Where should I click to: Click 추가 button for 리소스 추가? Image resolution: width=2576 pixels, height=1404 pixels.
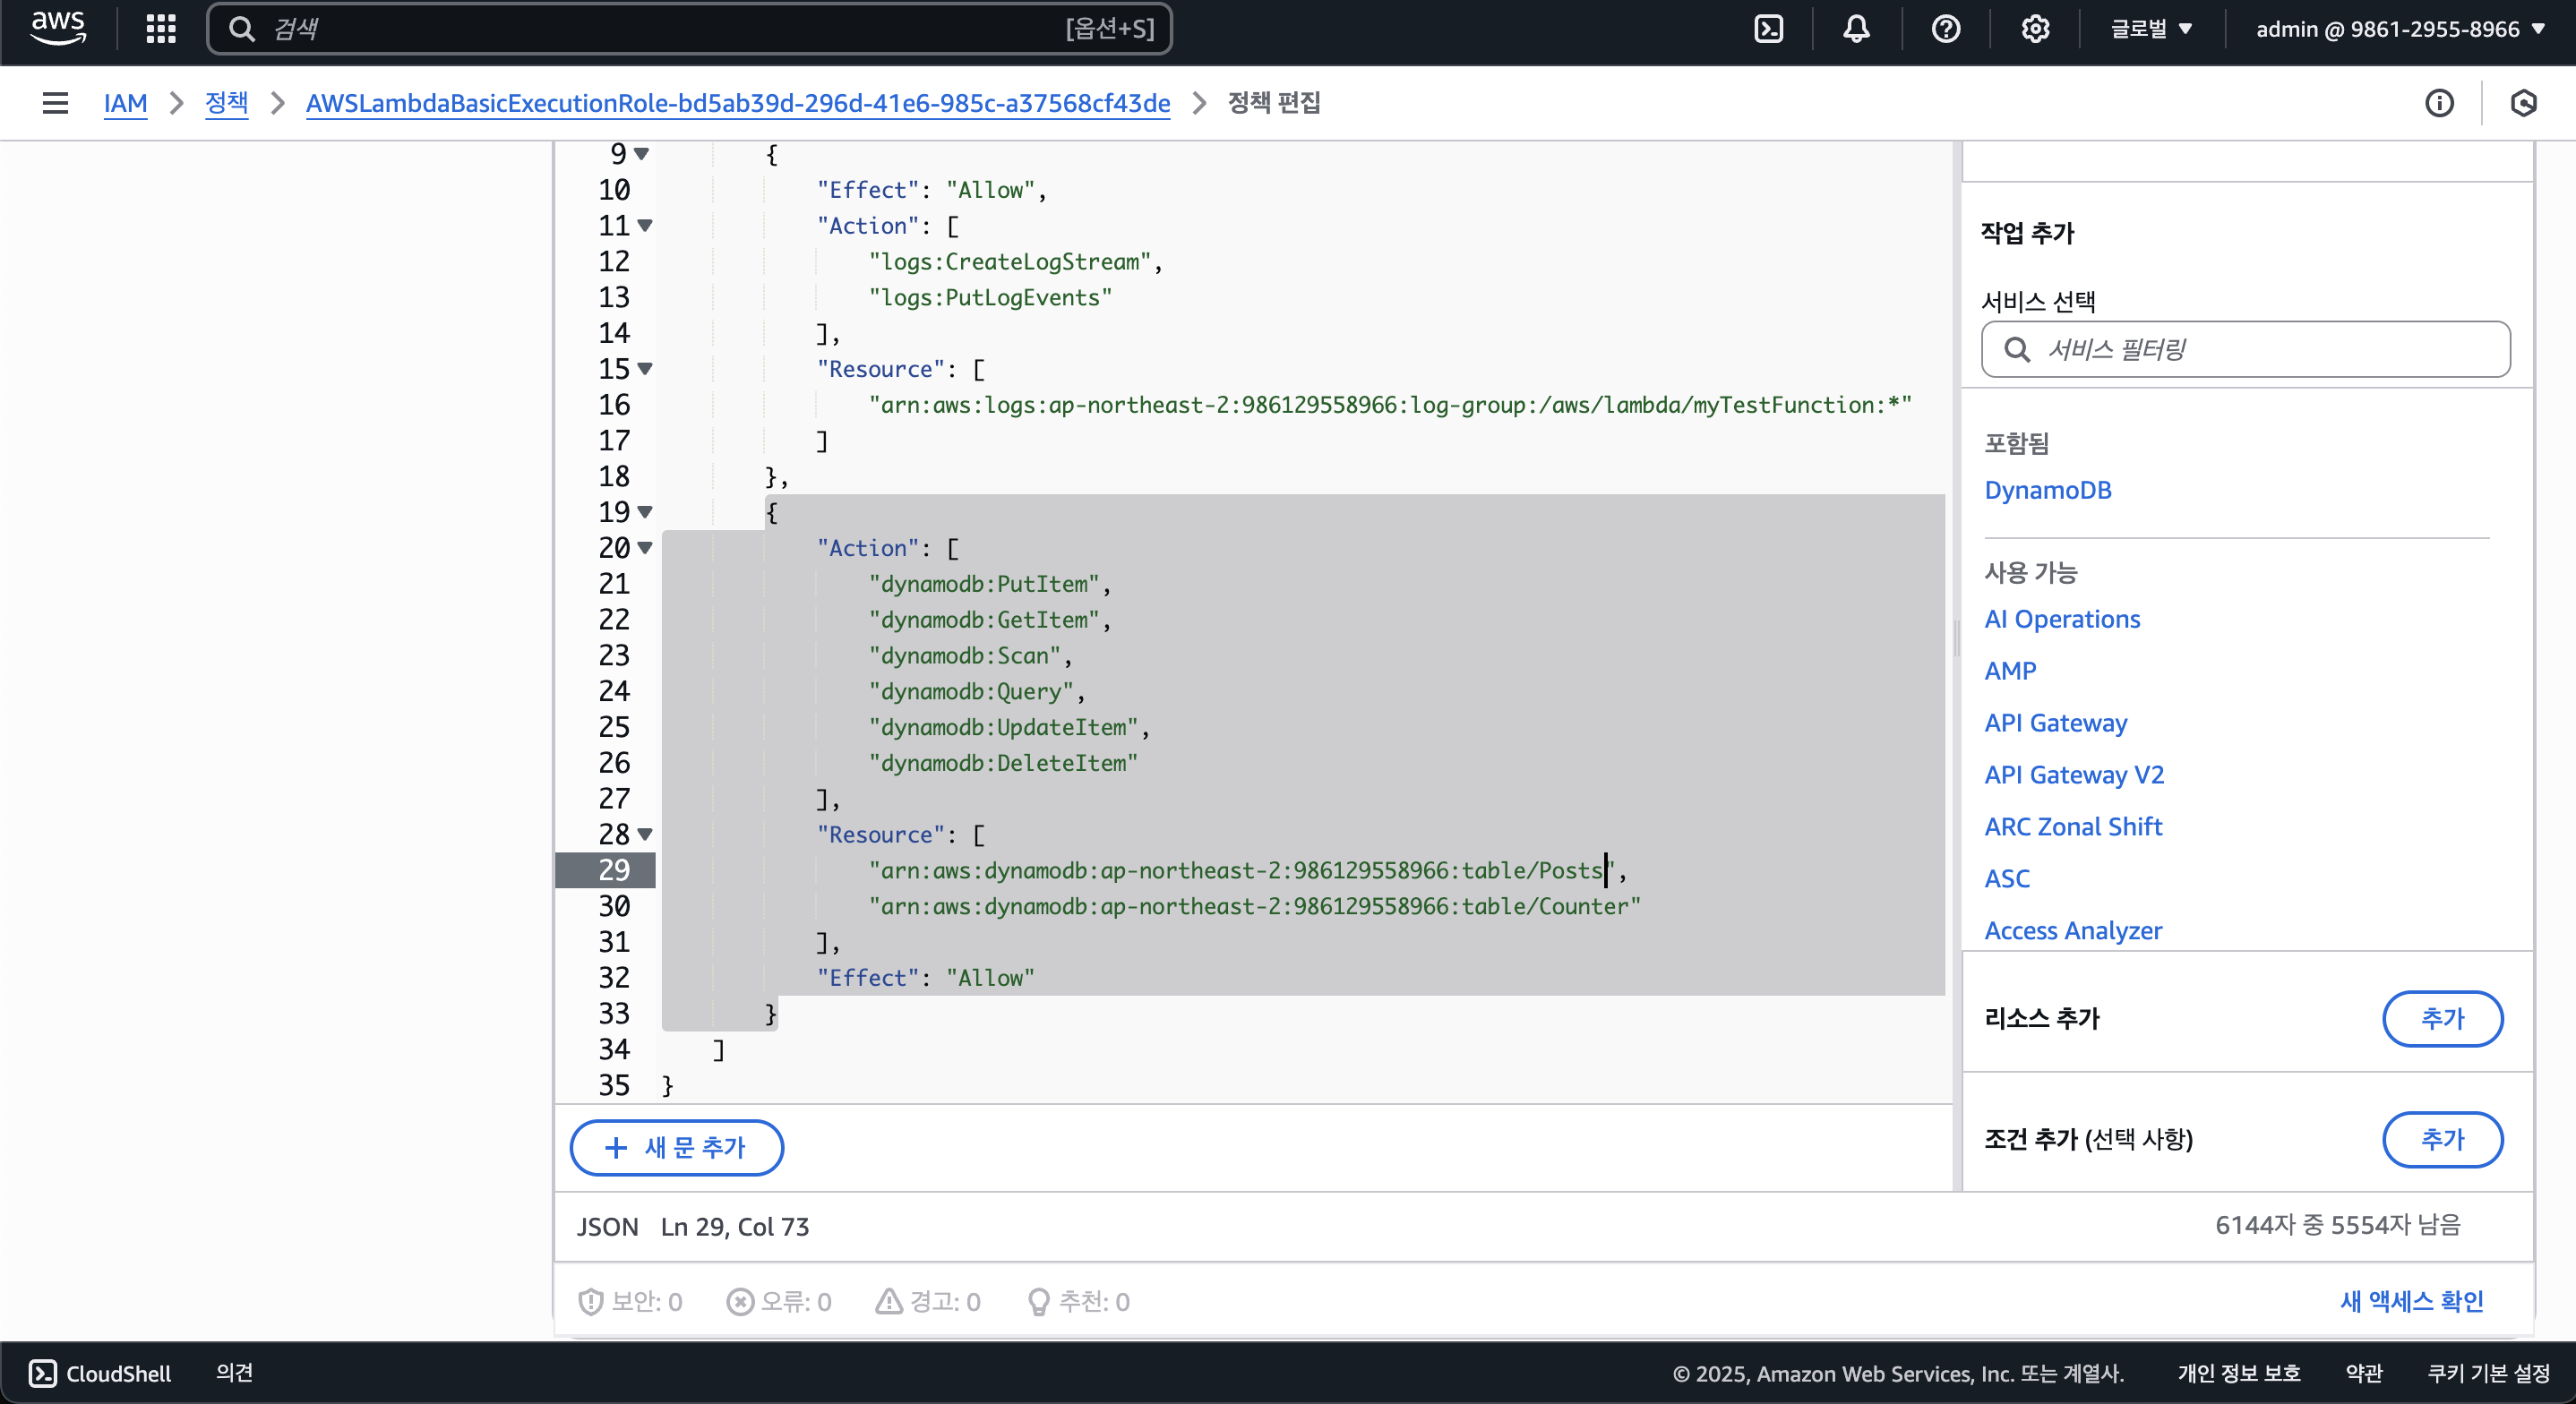coord(2442,1018)
